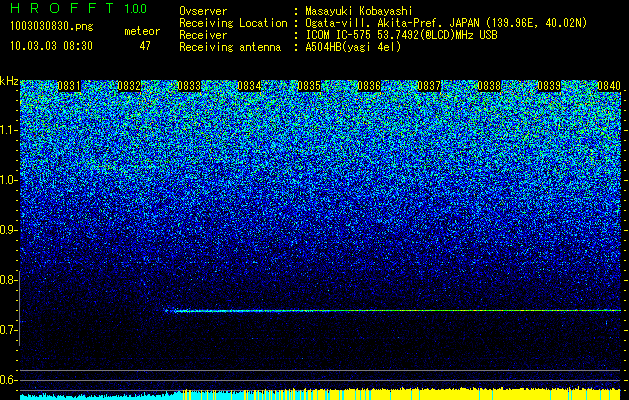Click the 0837 time marker

pyautogui.click(x=429, y=86)
